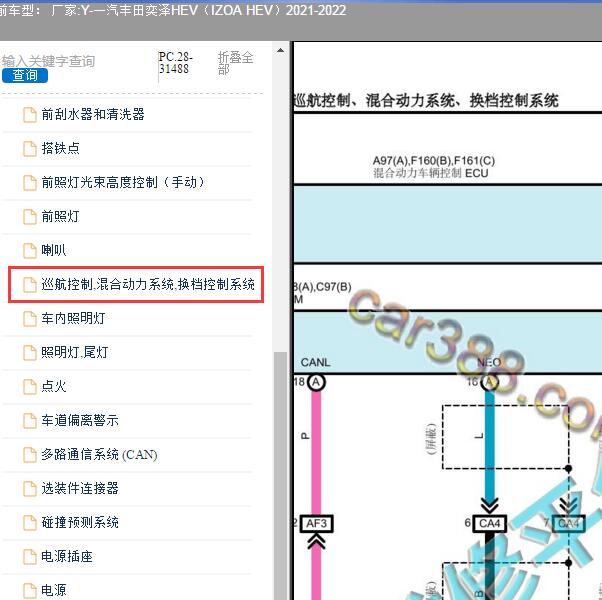
Task: Select 前照灯光束高度控制（手动）entry
Action: [x=123, y=182]
